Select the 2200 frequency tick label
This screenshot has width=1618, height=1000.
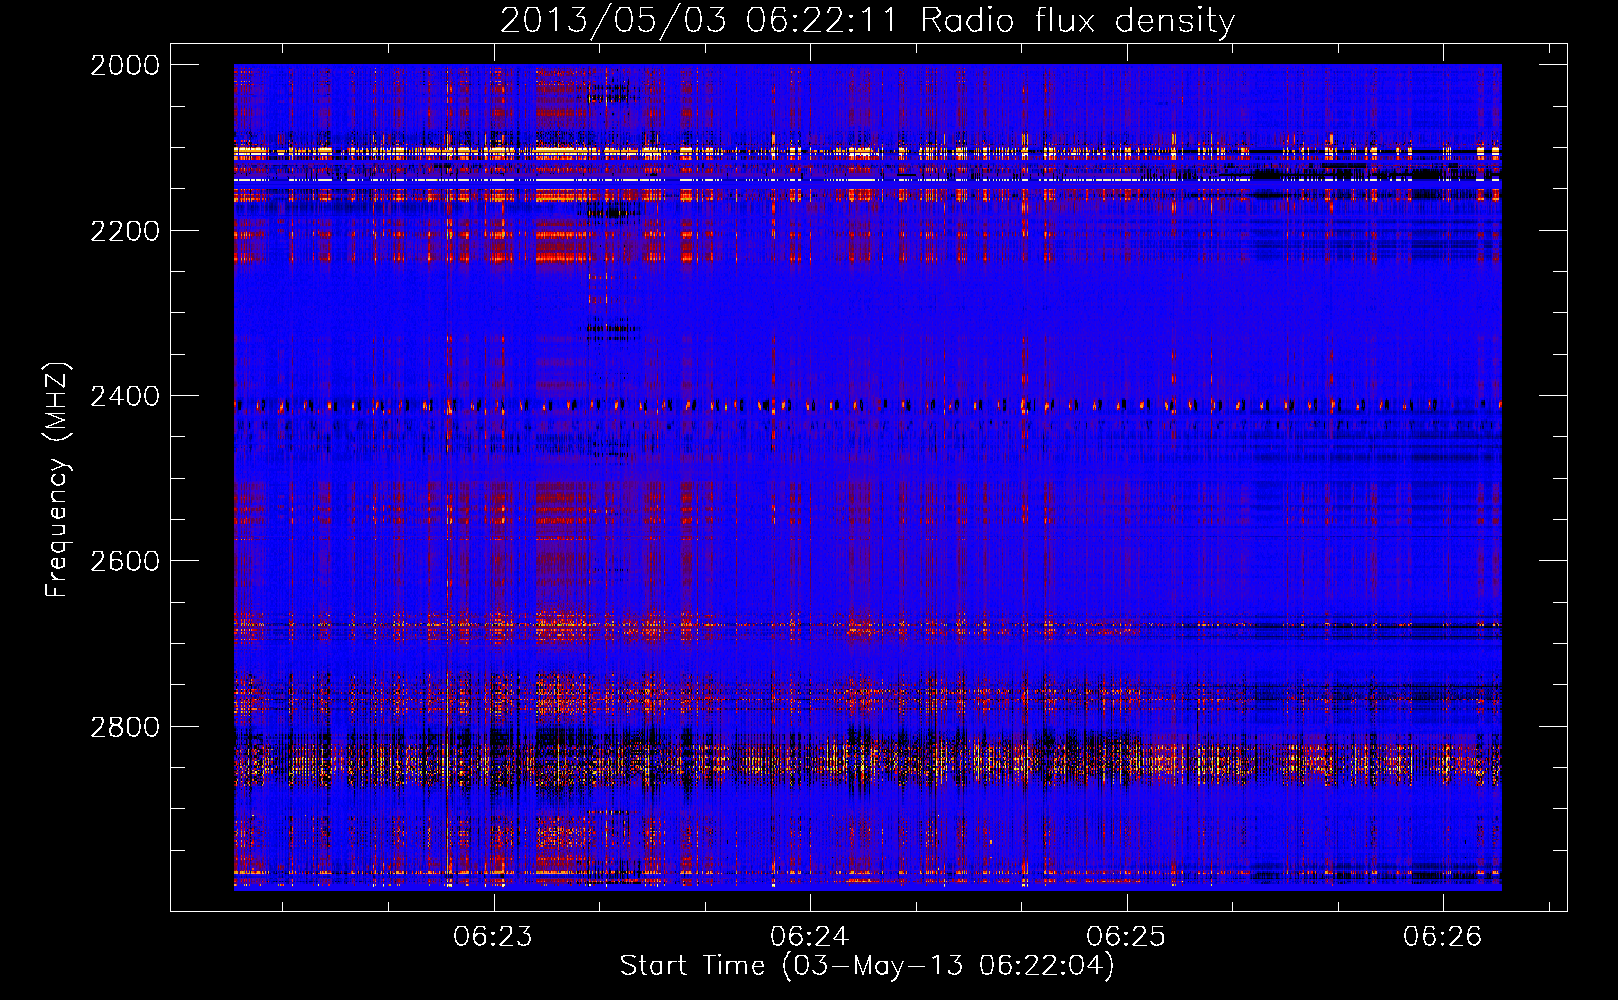point(125,231)
